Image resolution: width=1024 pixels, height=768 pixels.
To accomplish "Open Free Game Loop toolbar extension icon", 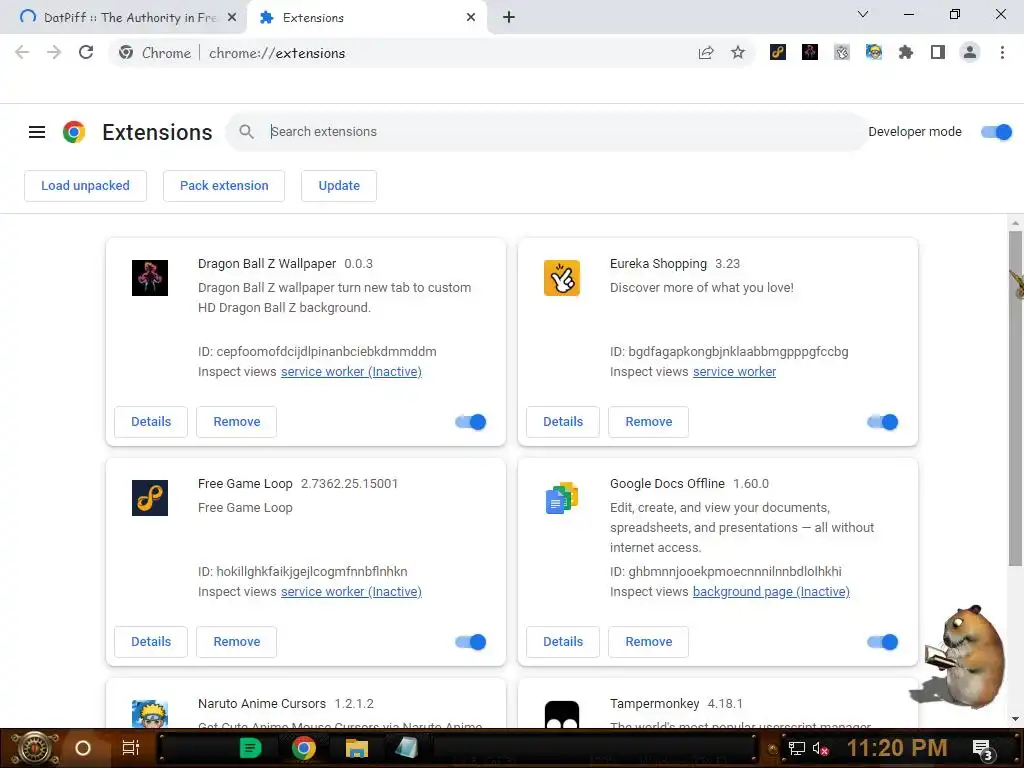I will 778,52.
